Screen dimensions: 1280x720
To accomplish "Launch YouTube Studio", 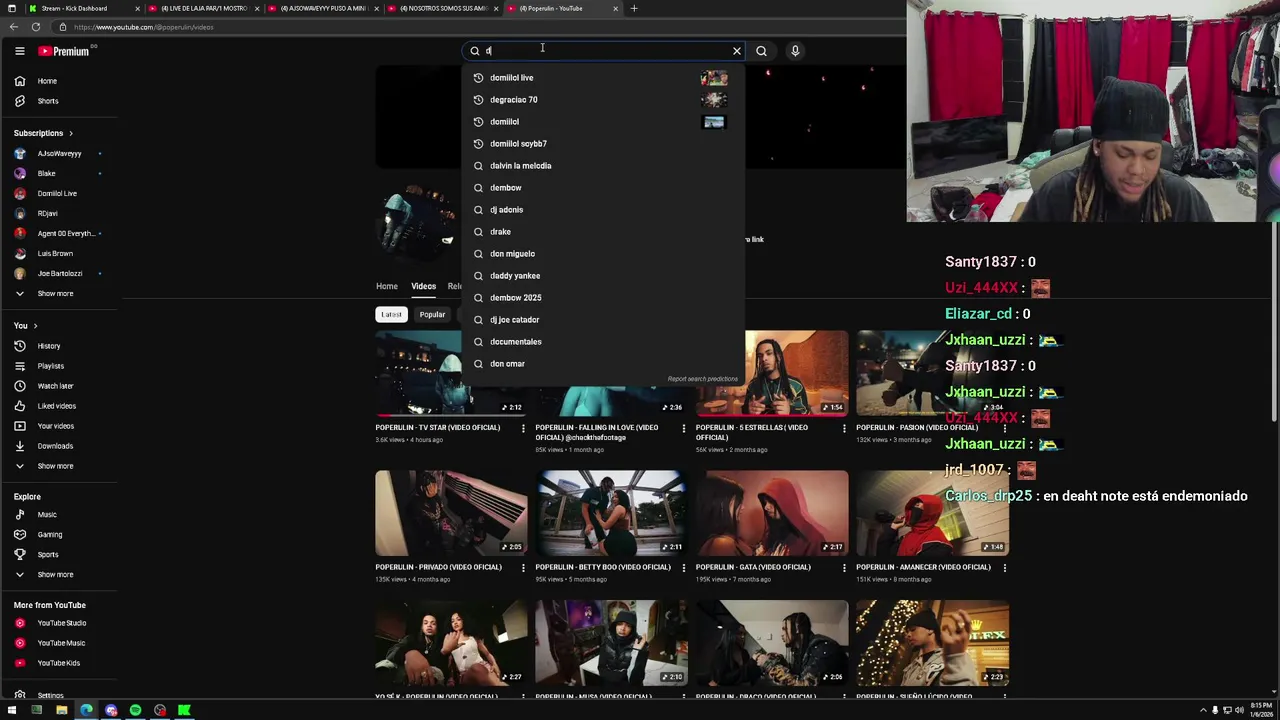I will (60, 623).
